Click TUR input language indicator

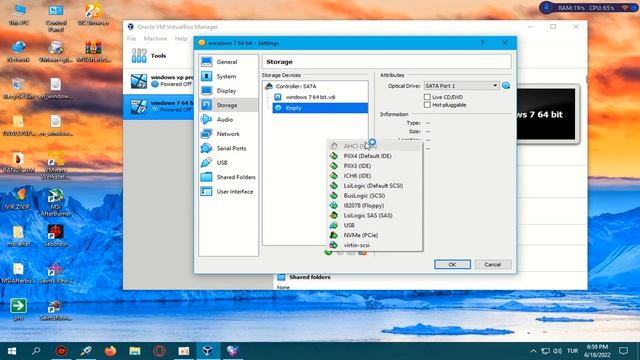(x=573, y=351)
